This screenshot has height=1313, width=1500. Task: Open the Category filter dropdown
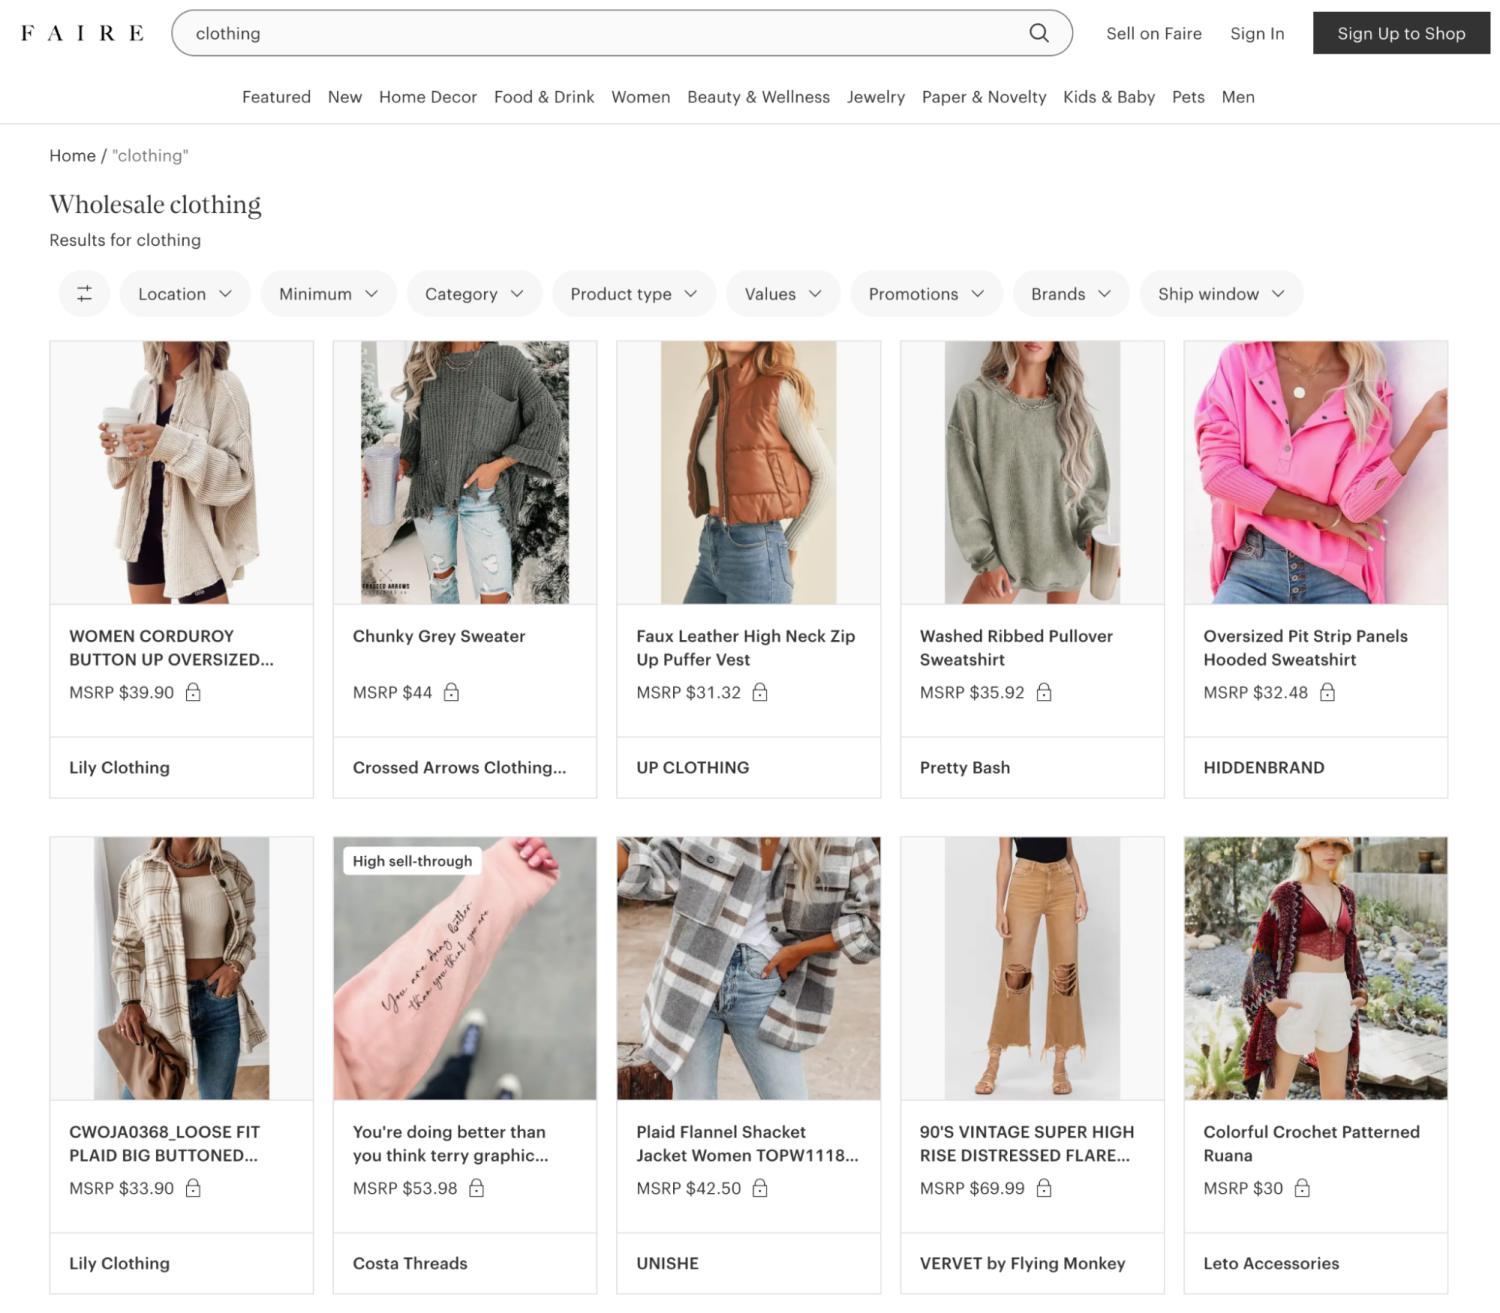click(x=474, y=294)
